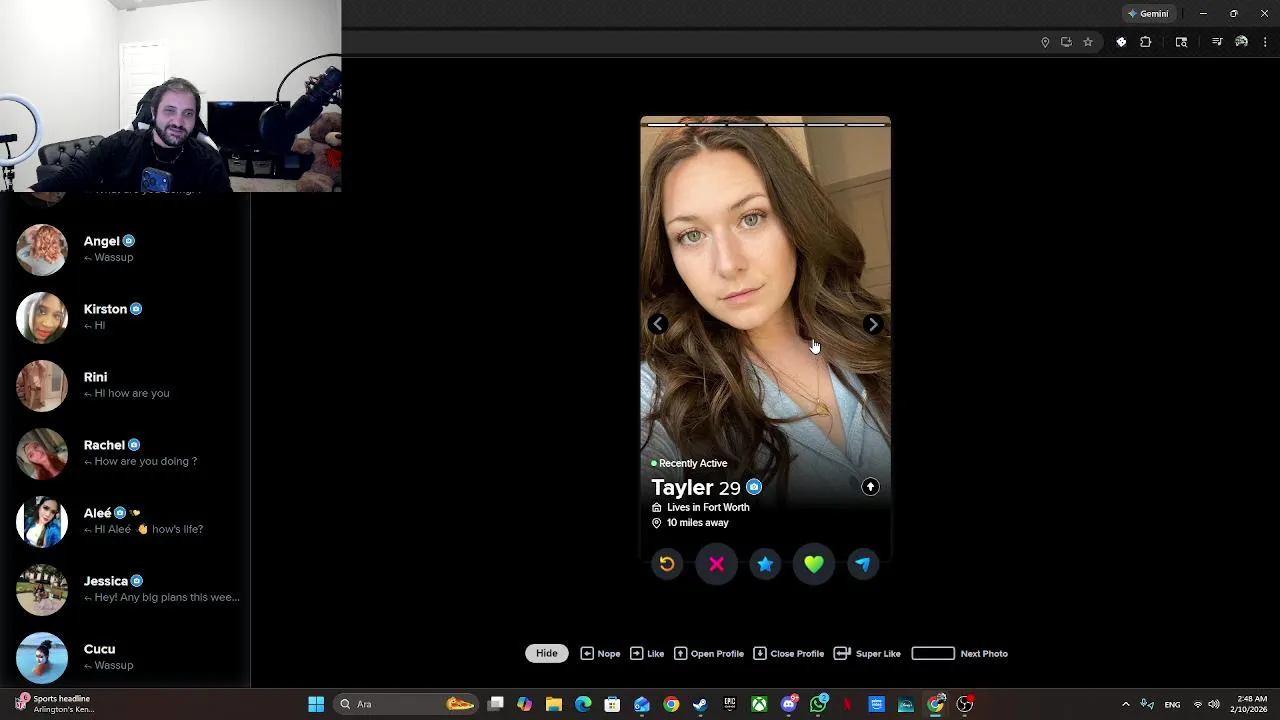
Task: Open Discord from the taskbar
Action: pyautogui.click(x=789, y=704)
